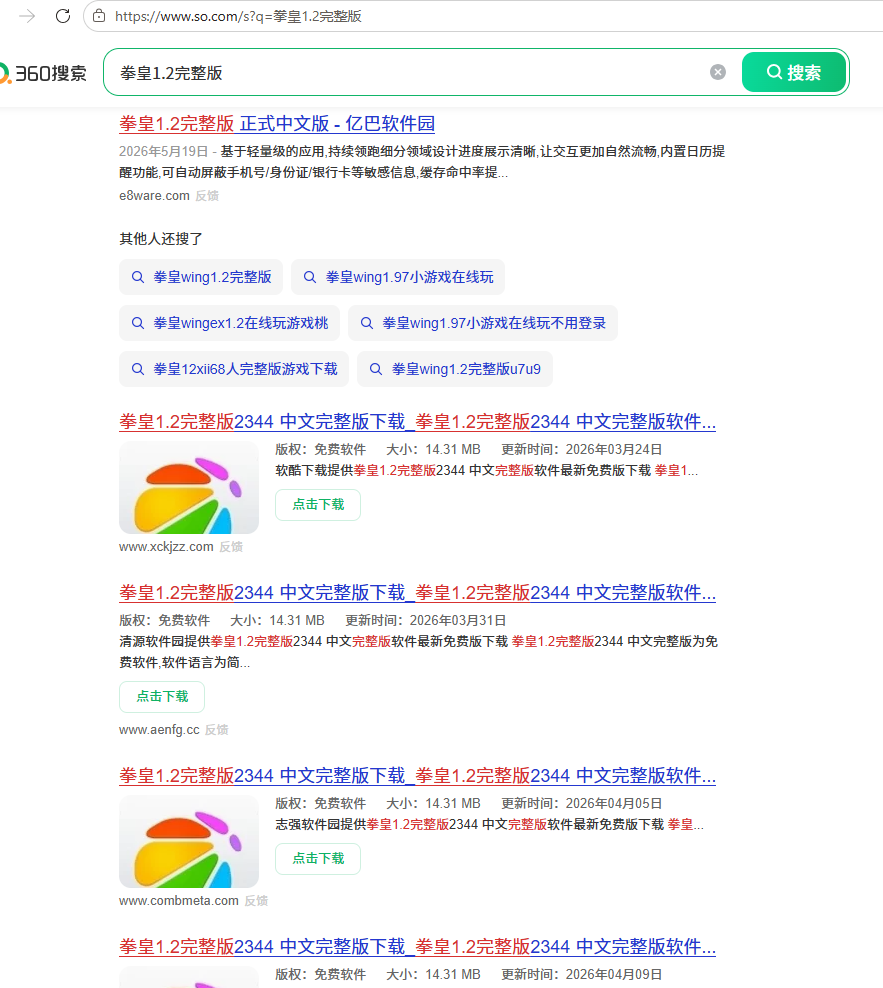883x988 pixels.
Task: Select related search 拳皇wingex1.2在线玩游戏桃
Action: pos(229,323)
